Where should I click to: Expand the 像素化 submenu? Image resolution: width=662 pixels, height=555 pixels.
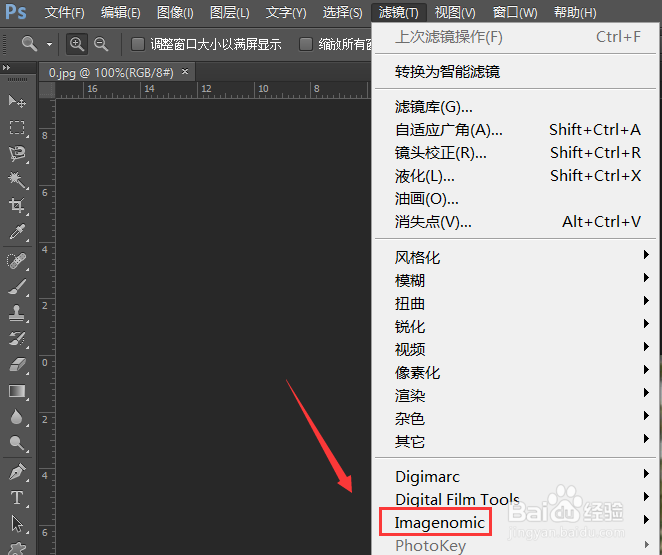click(x=515, y=372)
